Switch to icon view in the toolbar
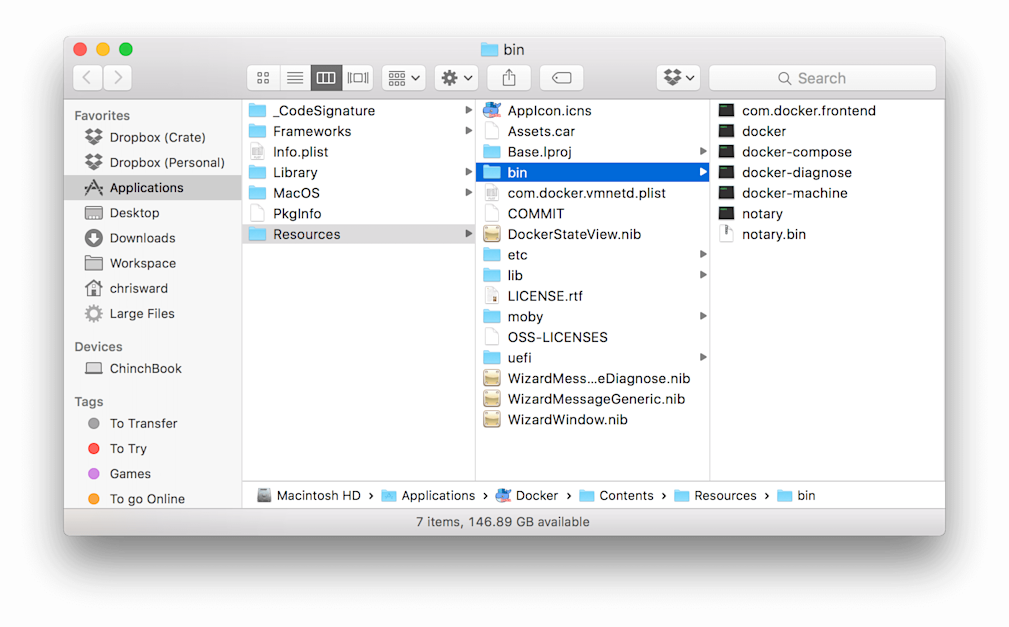The height and width of the screenshot is (627, 1009). coord(263,77)
